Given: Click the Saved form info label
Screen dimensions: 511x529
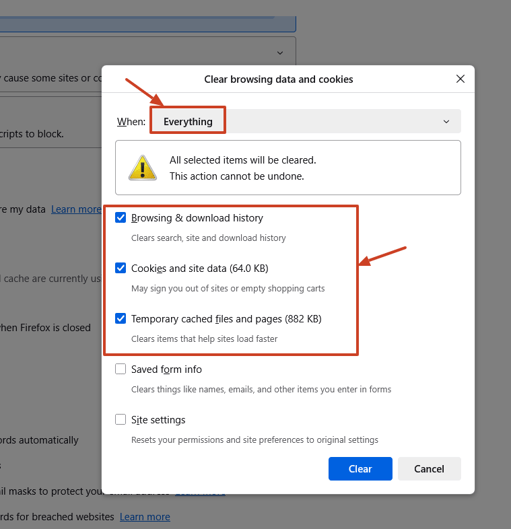Looking at the screenshot, I should pos(166,369).
